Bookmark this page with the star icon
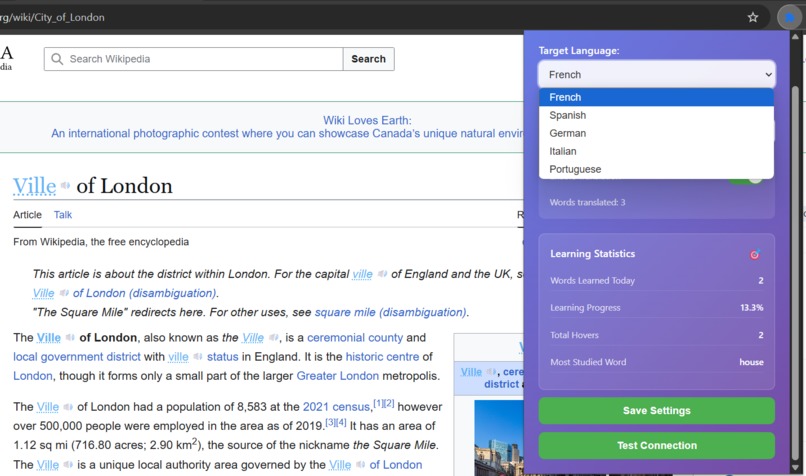 tap(753, 17)
